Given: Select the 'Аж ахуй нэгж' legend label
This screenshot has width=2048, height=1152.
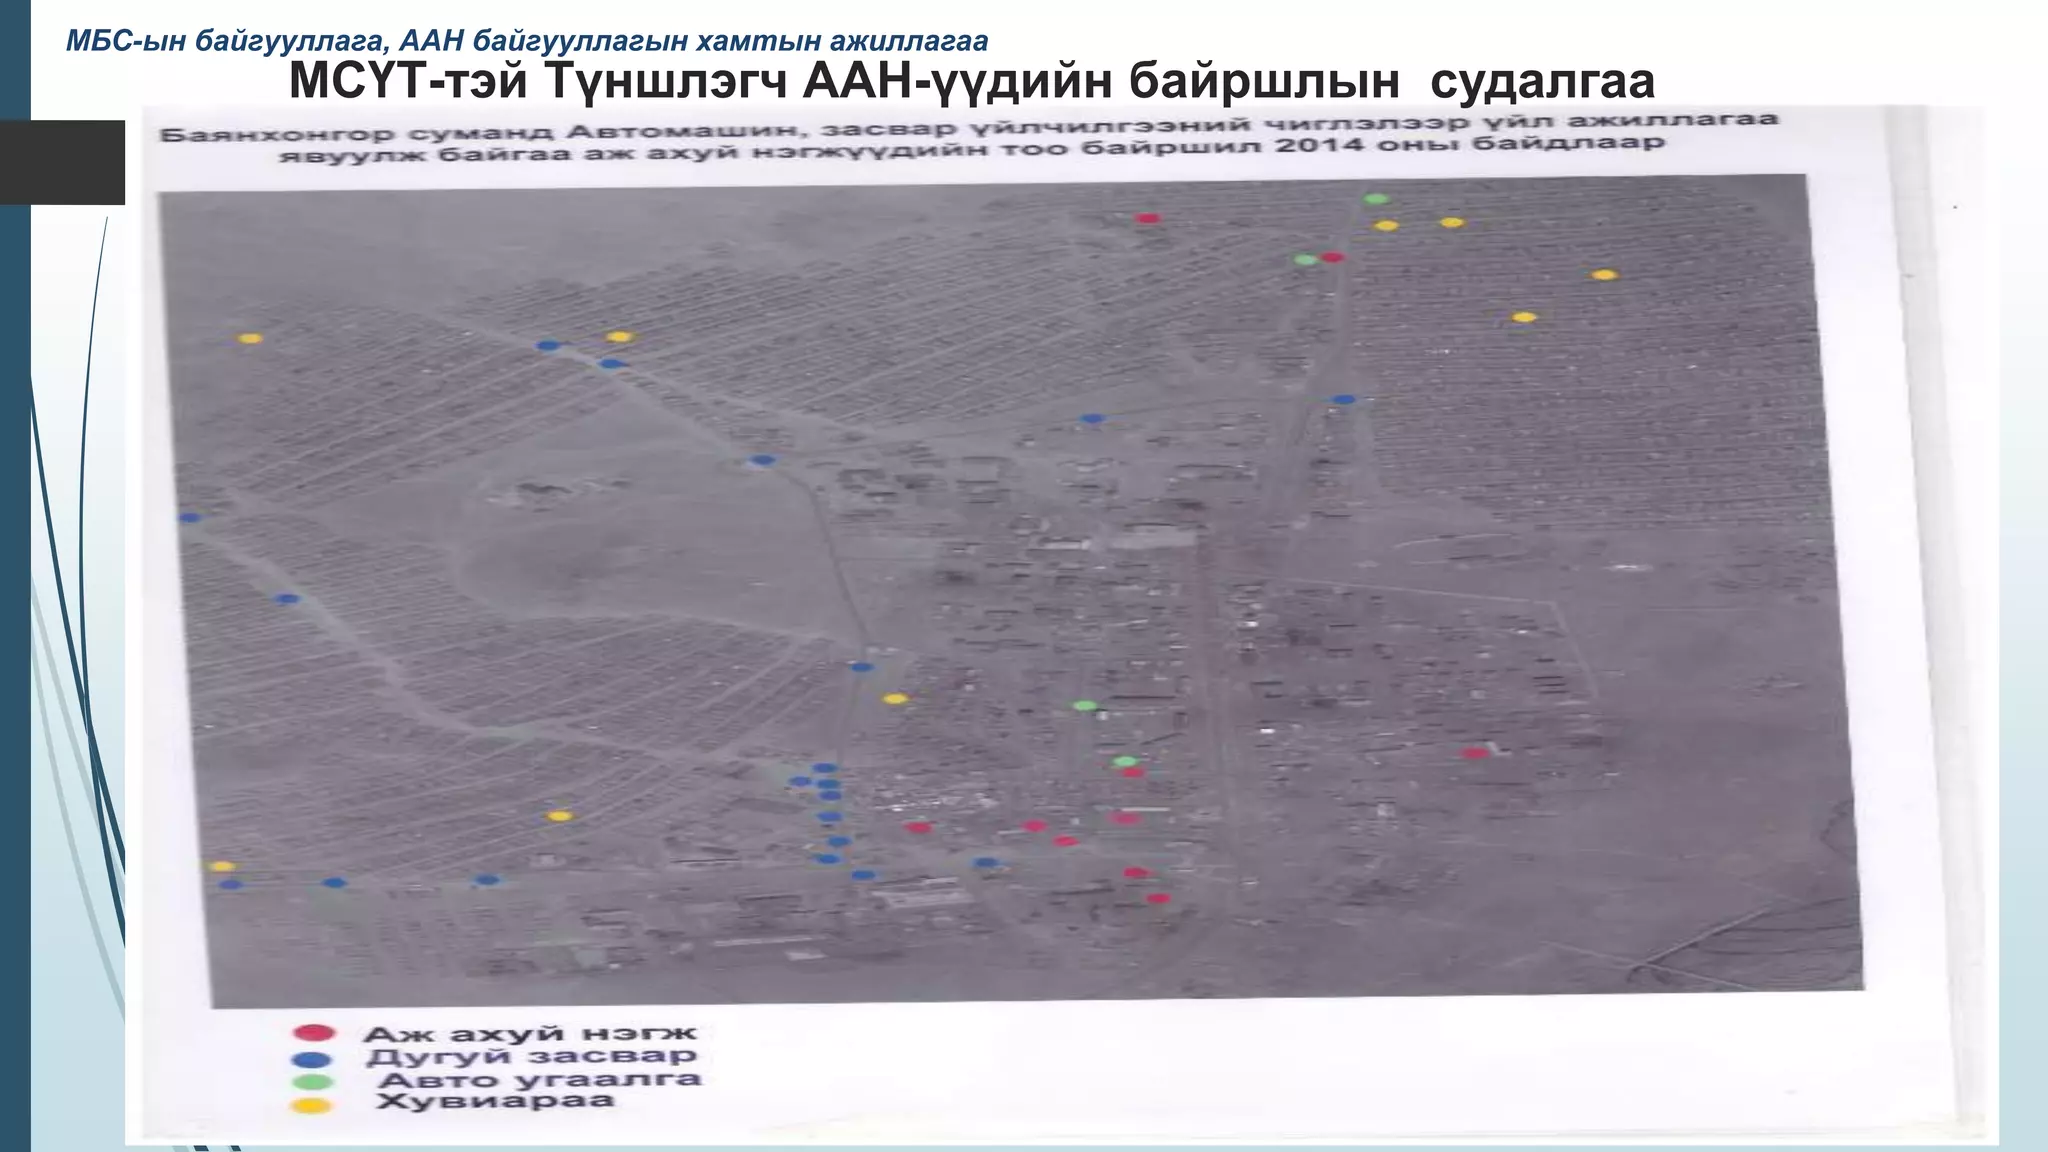Looking at the screenshot, I should coord(529,1034).
